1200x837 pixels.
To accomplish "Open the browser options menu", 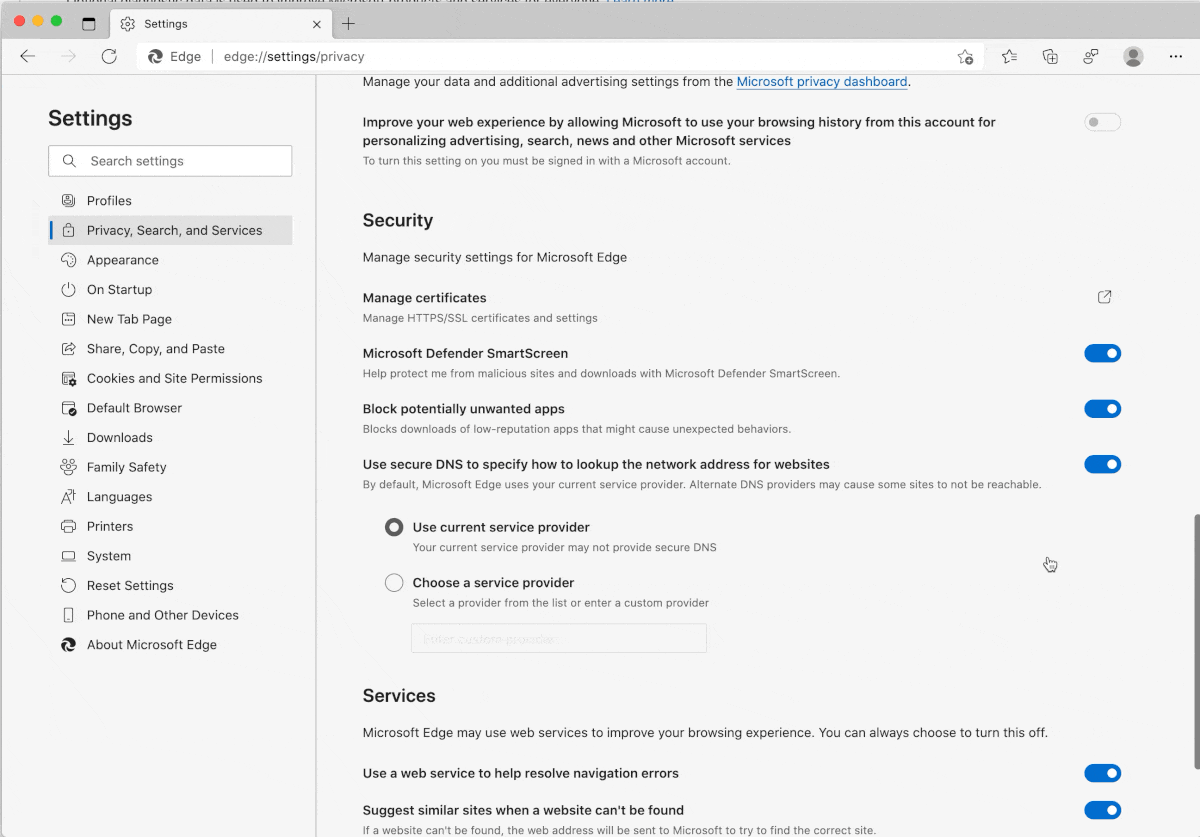I will tap(1176, 57).
